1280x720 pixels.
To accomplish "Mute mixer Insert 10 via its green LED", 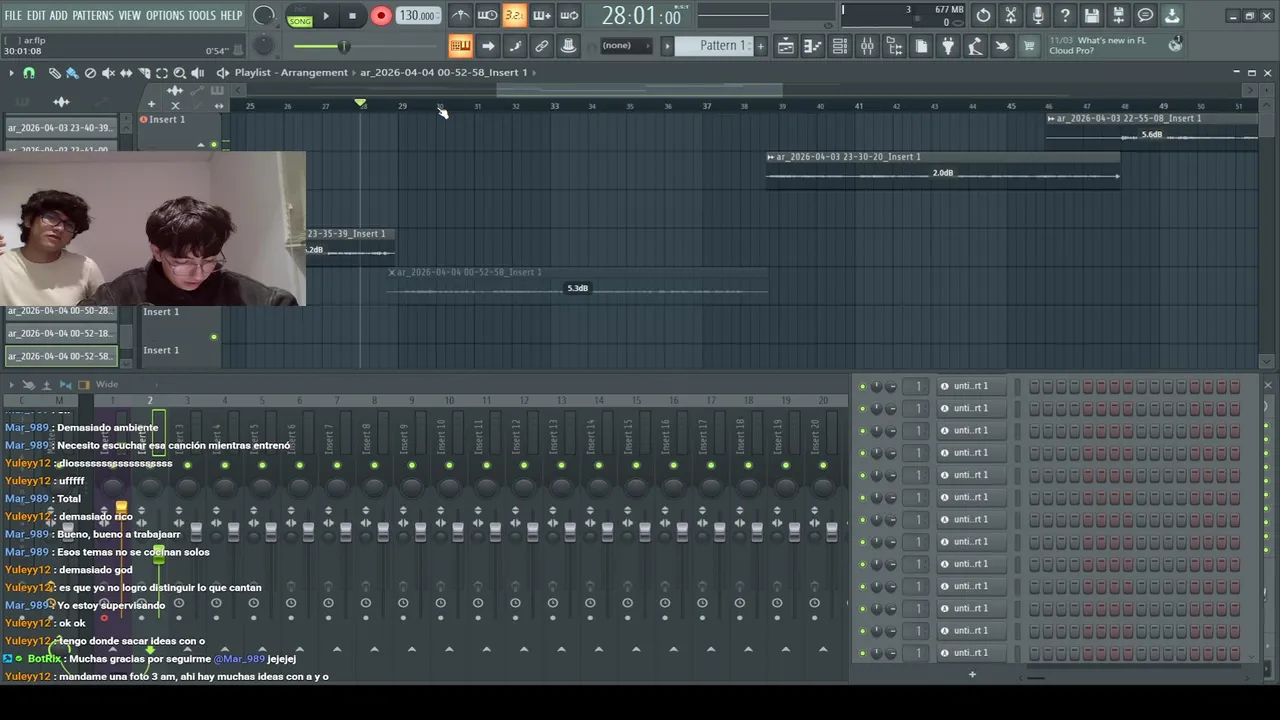I will point(449,465).
